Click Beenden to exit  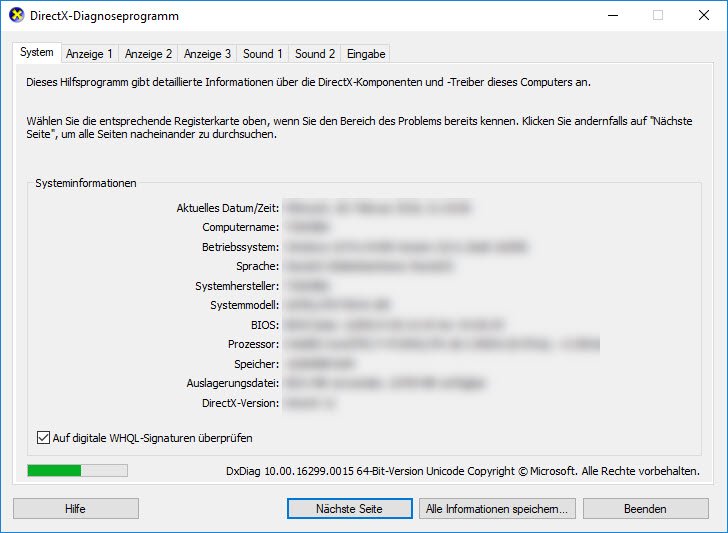pyautogui.click(x=645, y=509)
